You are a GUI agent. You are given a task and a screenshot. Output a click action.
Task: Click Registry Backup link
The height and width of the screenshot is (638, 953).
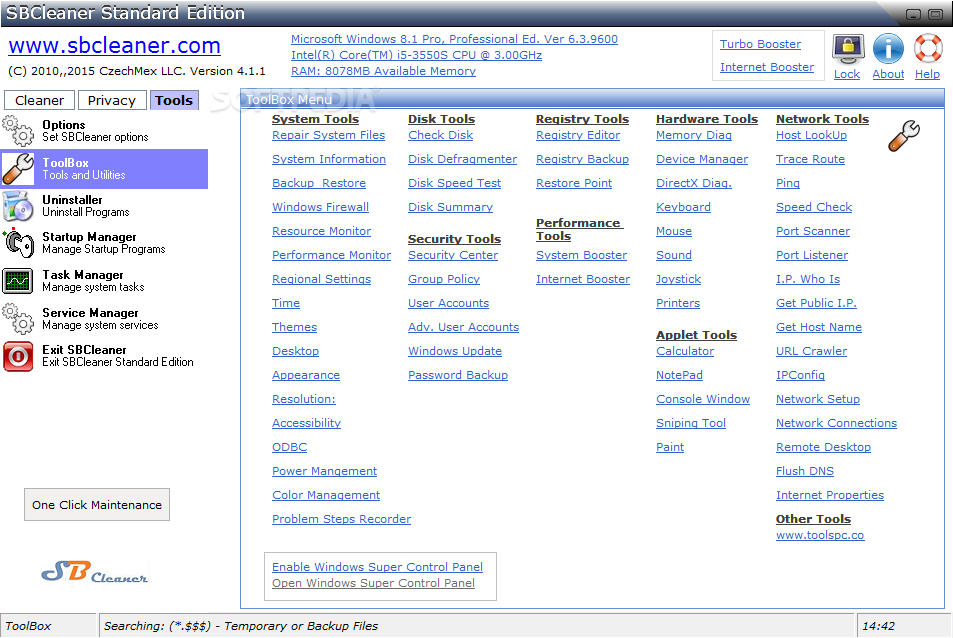point(582,159)
